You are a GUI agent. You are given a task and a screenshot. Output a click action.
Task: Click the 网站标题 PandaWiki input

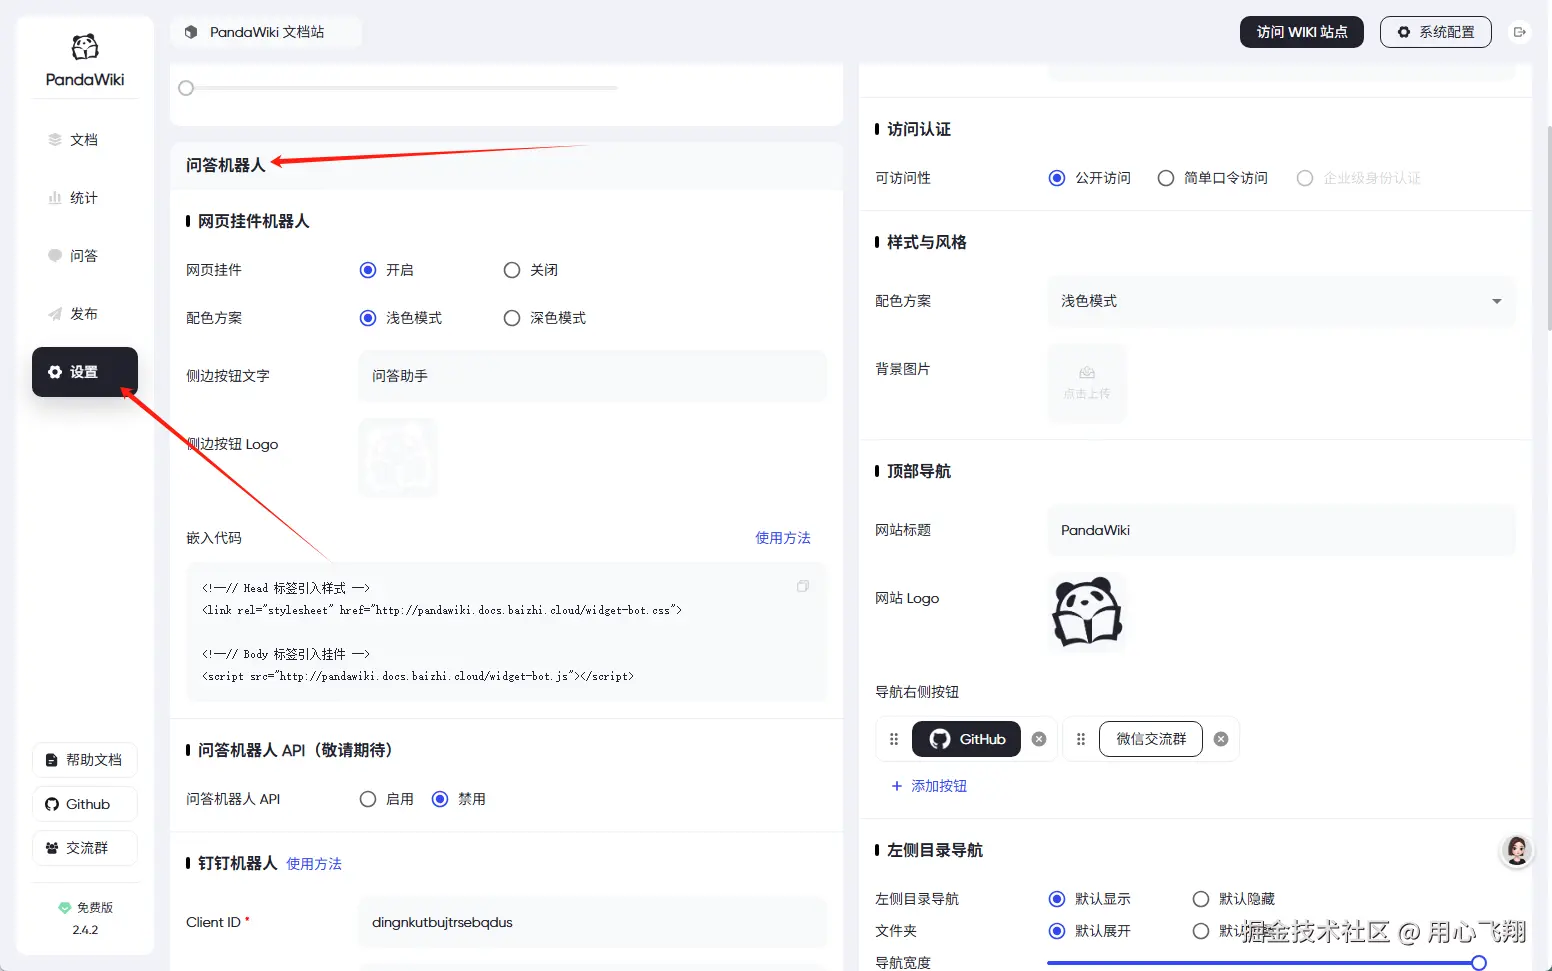pyautogui.click(x=1281, y=530)
